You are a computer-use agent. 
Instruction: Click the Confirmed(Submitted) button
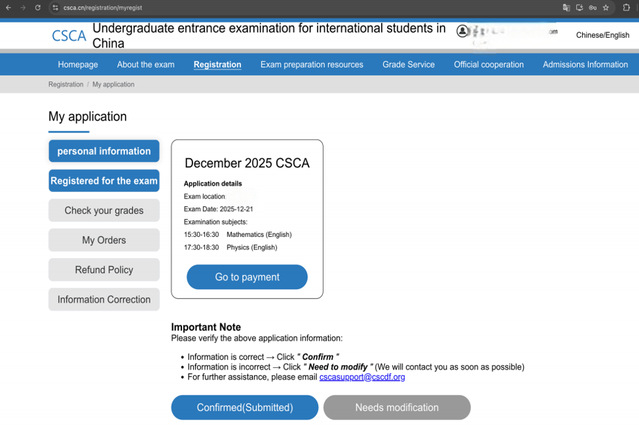click(x=244, y=407)
